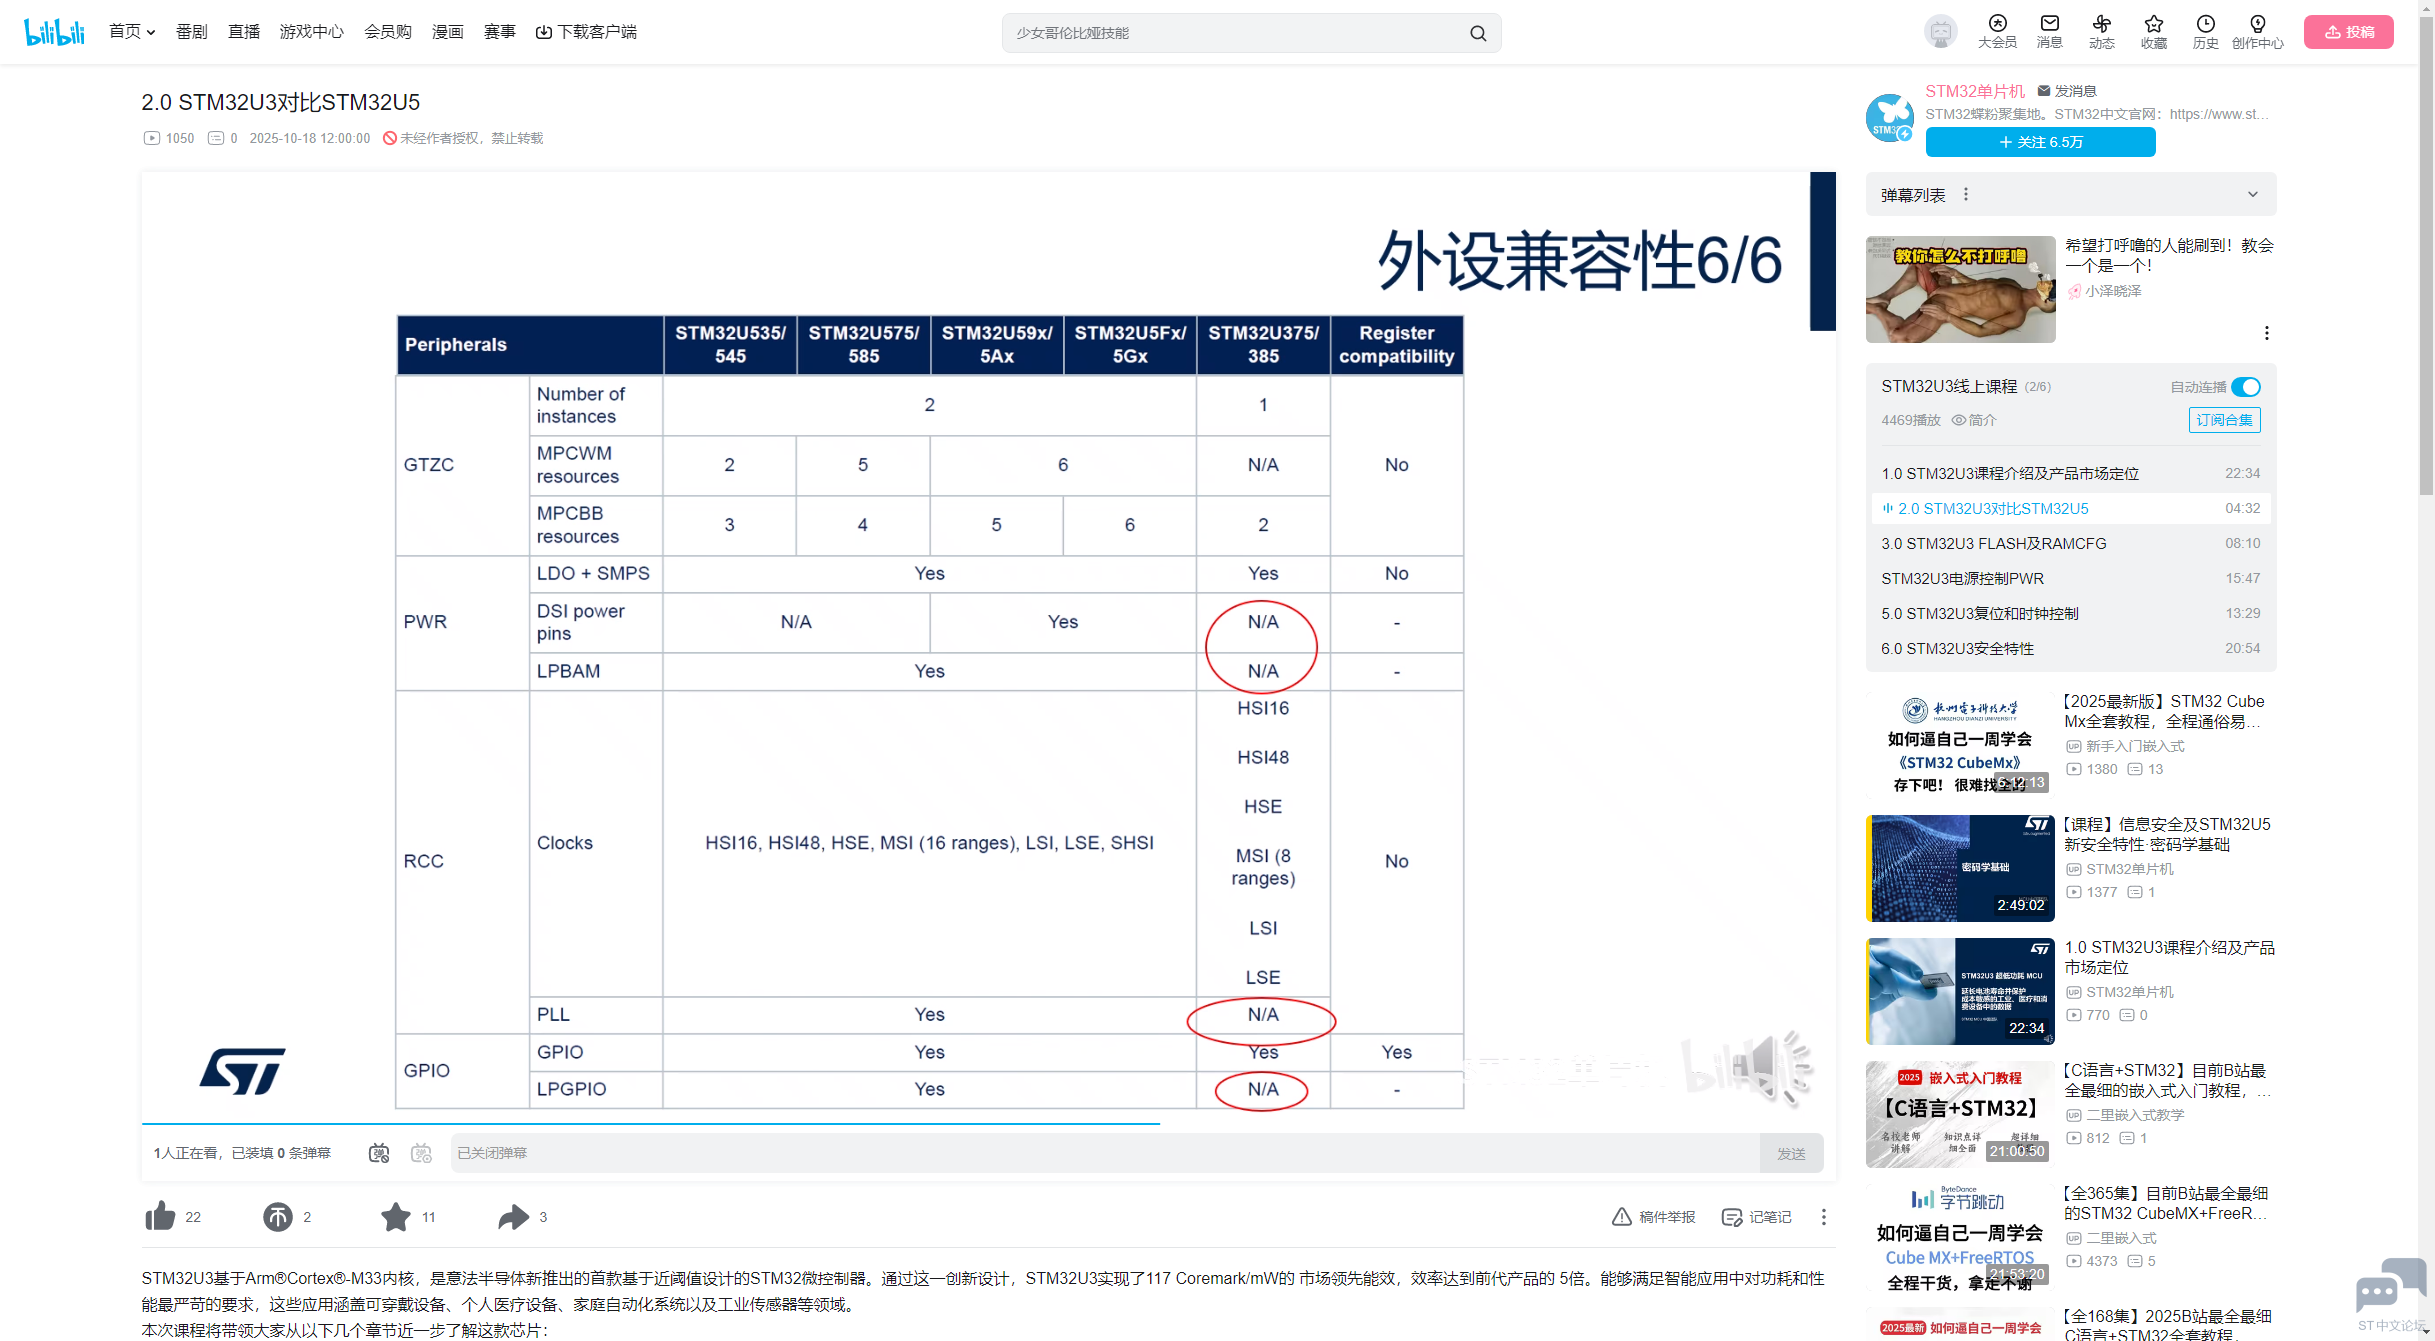Follow uploader with 关注 button
This screenshot has height=1341, width=2435.
tap(2041, 142)
